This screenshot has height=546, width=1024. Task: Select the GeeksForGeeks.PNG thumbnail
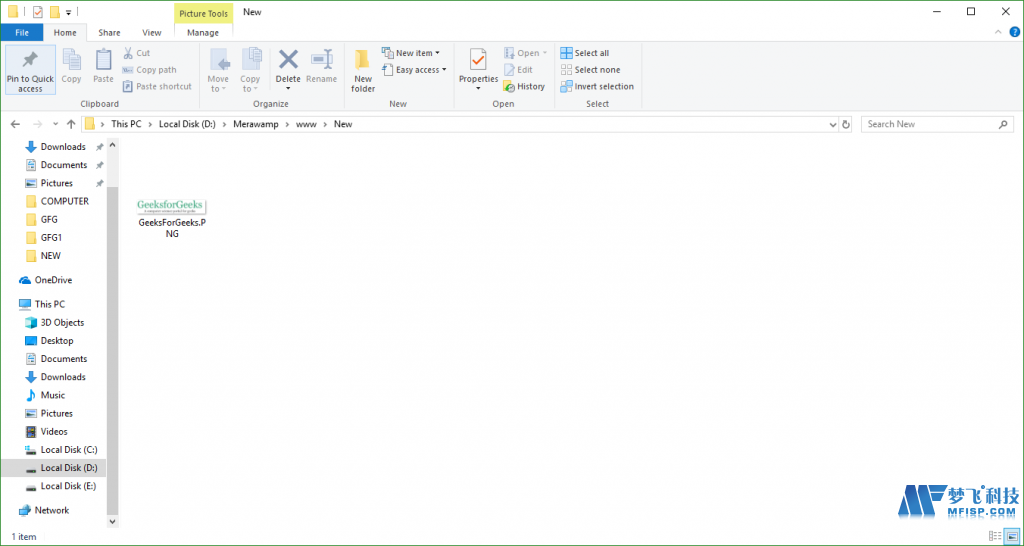click(x=171, y=206)
